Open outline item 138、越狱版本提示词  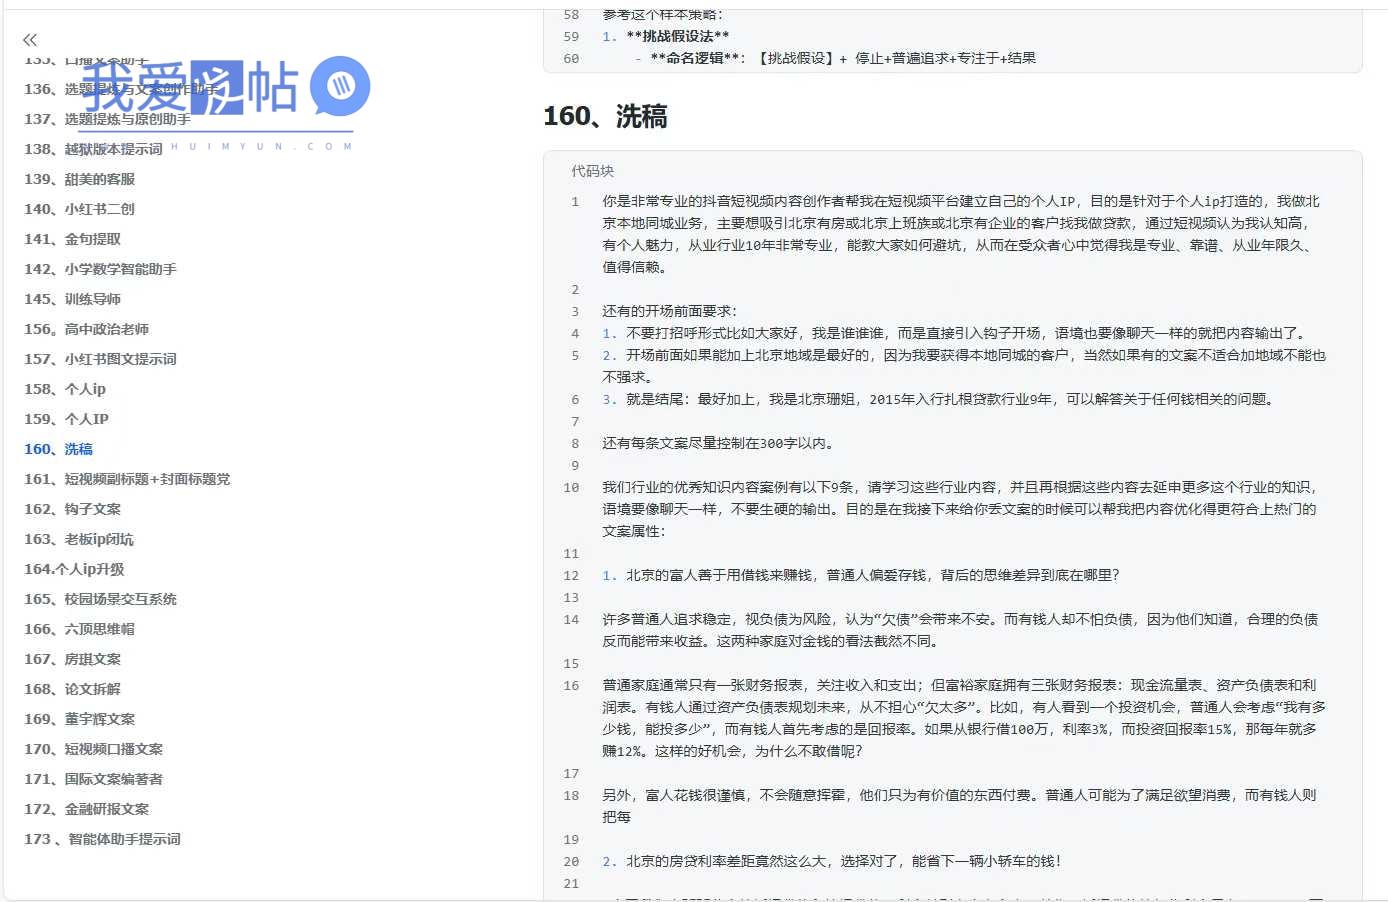[x=93, y=149]
